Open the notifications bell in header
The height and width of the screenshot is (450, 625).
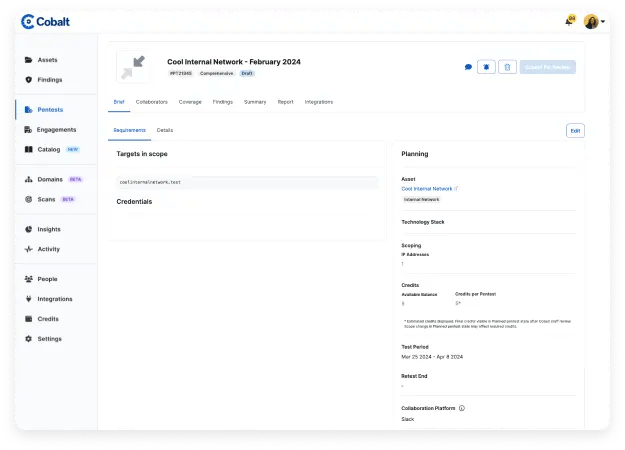point(569,21)
